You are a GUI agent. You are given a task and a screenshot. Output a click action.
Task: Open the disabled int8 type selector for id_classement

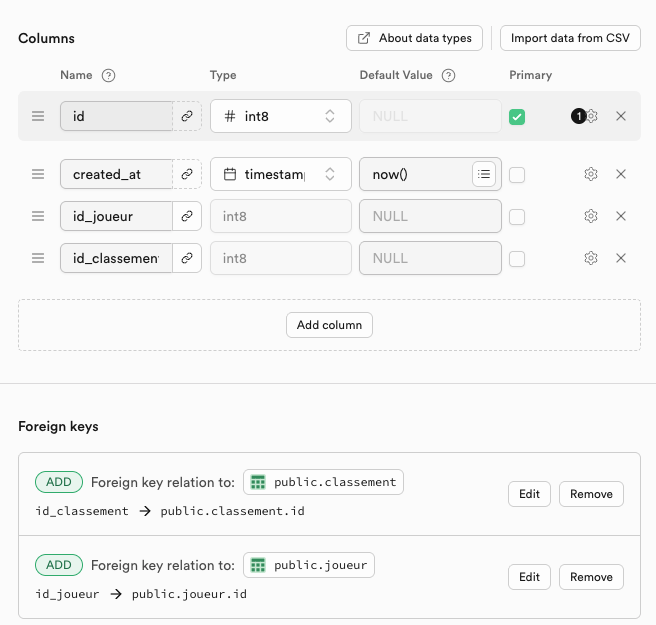280,258
